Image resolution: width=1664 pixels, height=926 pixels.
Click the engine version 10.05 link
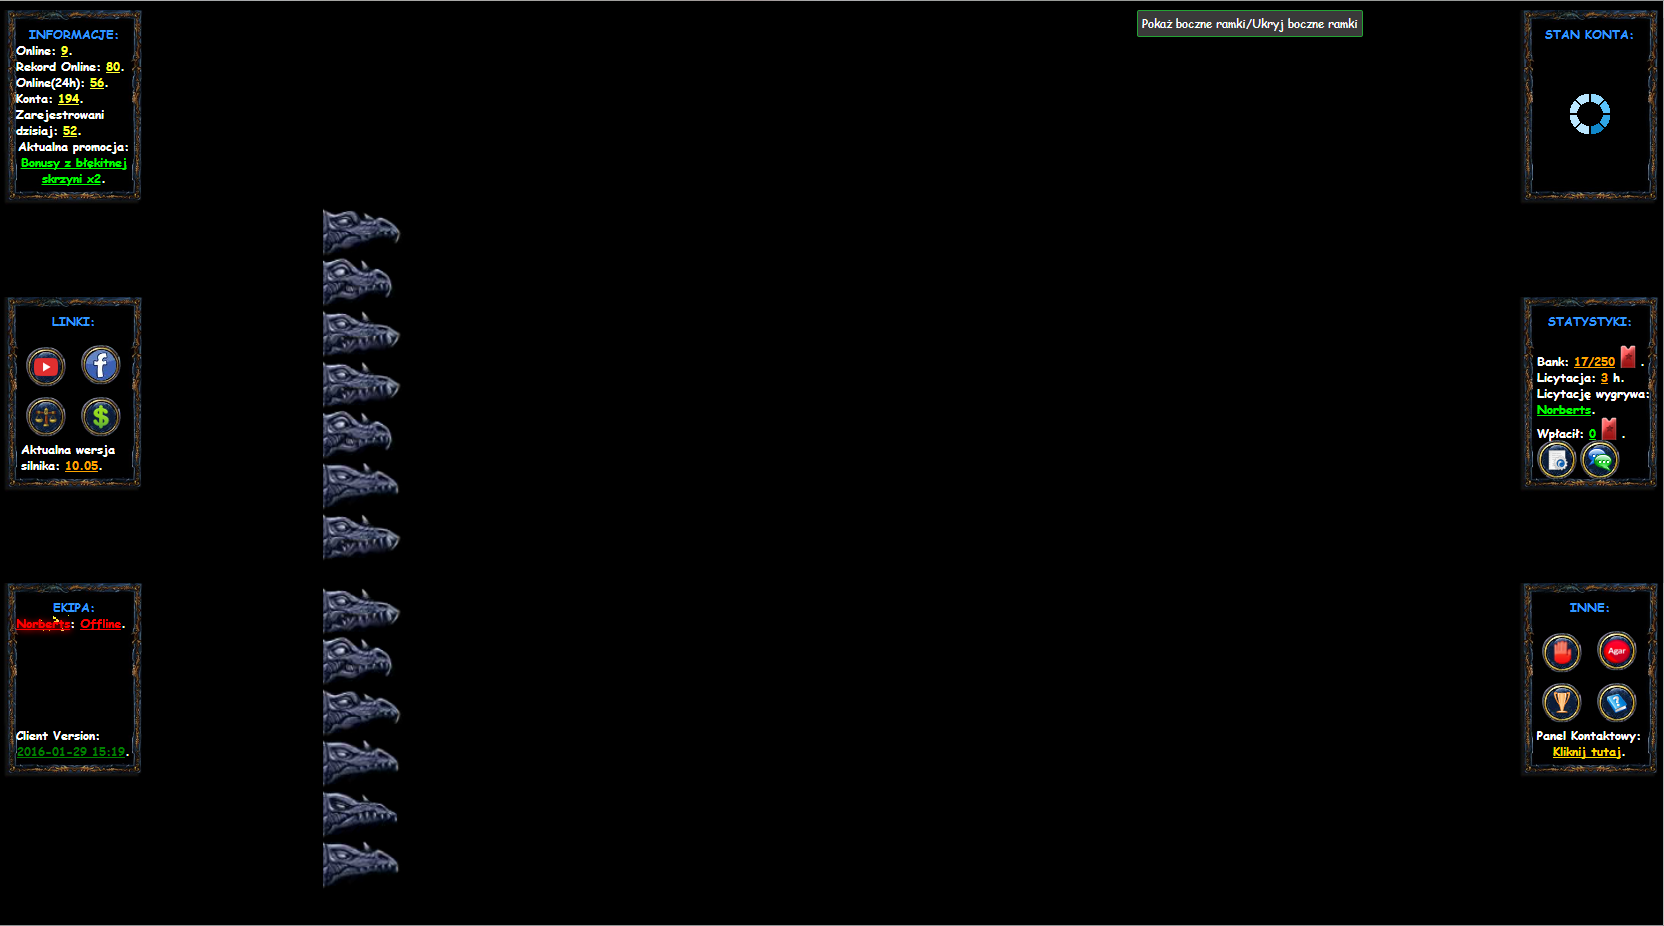pyautogui.click(x=82, y=466)
